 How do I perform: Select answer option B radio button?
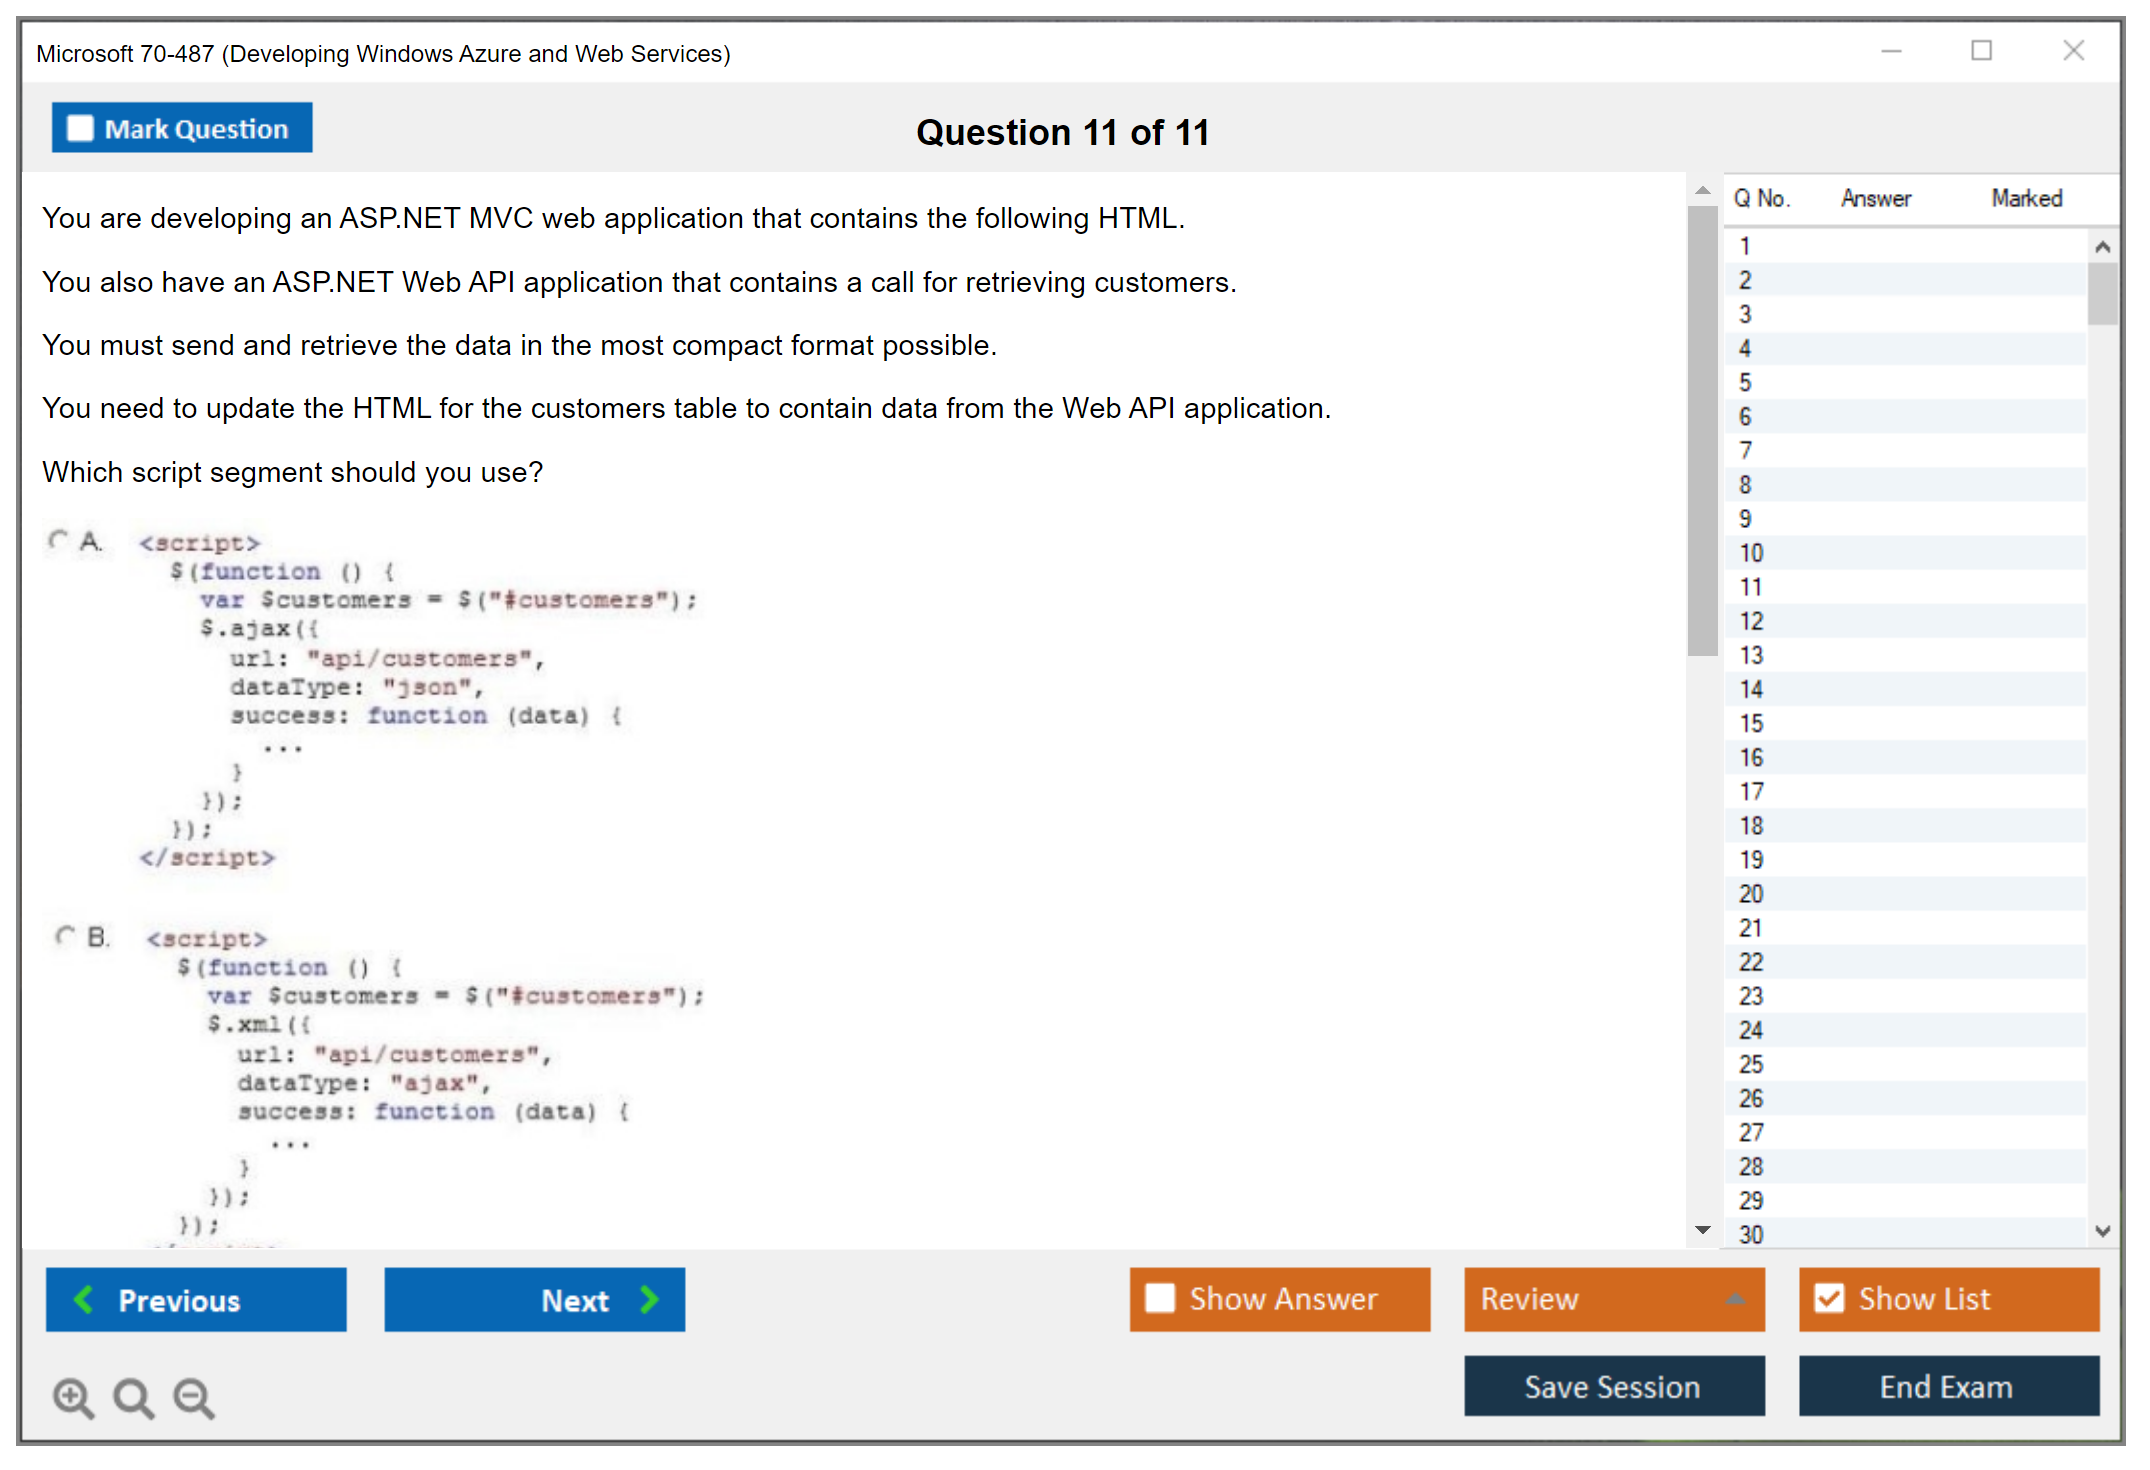pos(65,937)
